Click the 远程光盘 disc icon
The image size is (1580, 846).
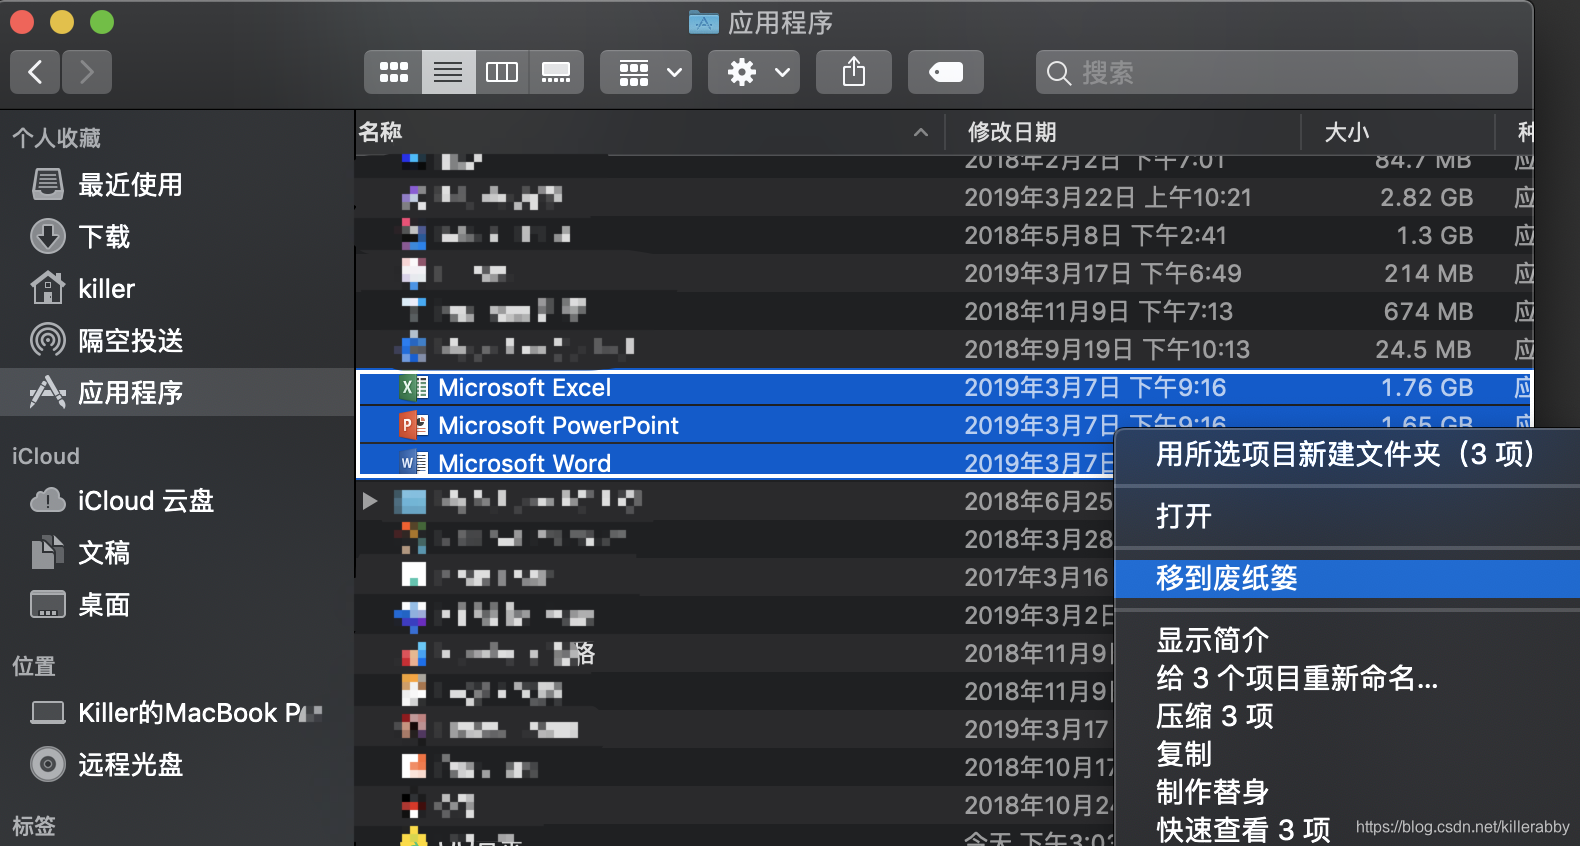click(x=48, y=764)
